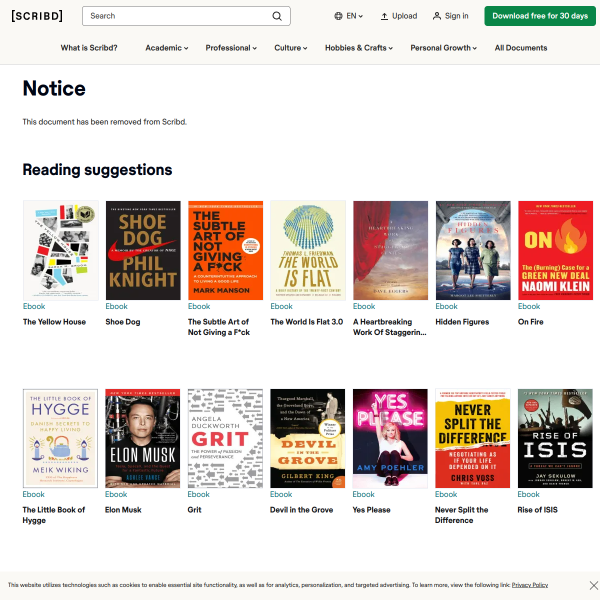Open the Grit book cover

click(x=225, y=439)
